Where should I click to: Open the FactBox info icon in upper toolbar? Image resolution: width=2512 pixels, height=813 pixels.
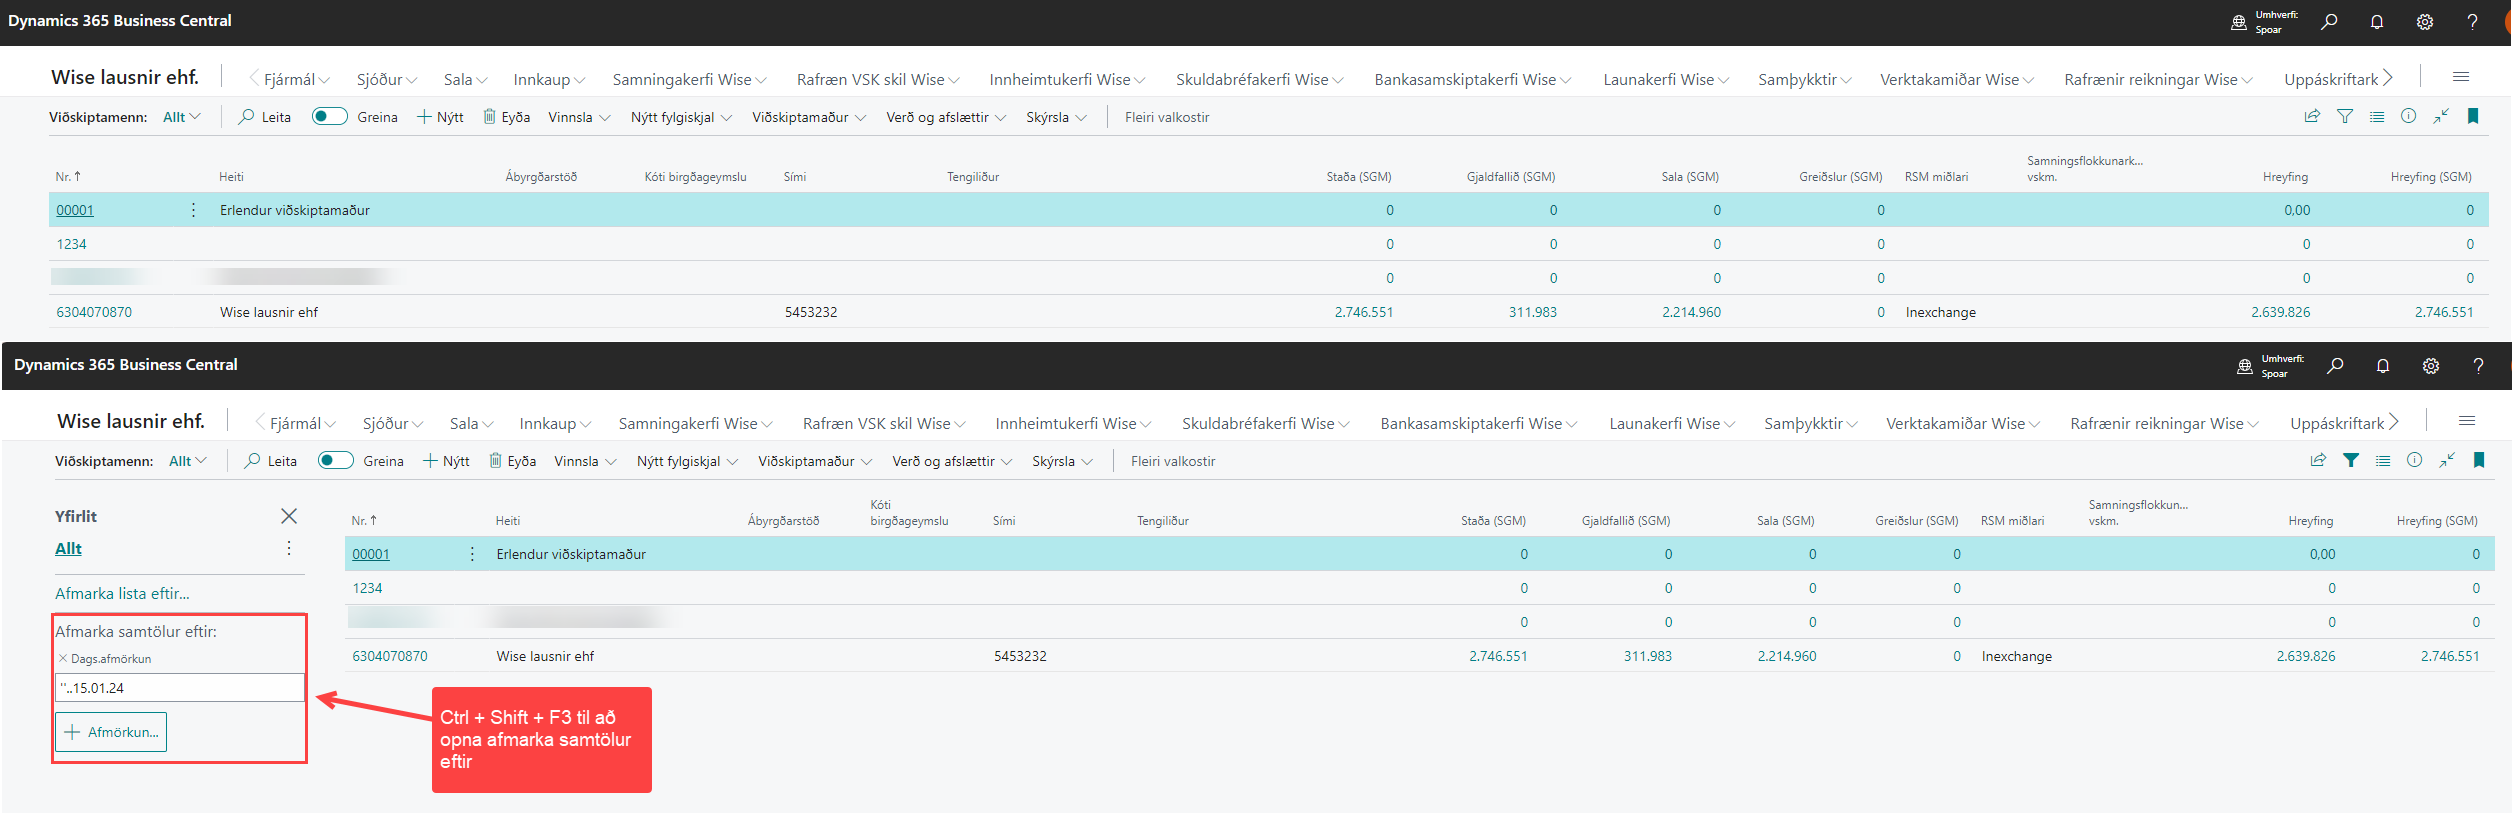tap(2409, 116)
